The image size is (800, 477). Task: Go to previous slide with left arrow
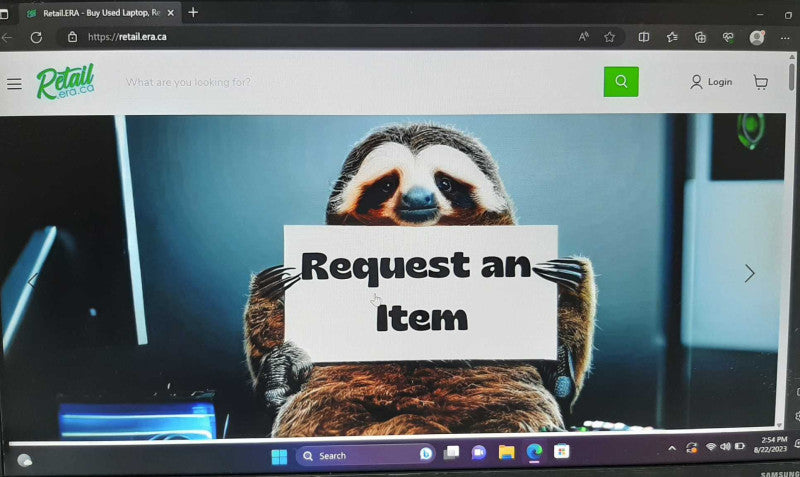(34, 280)
